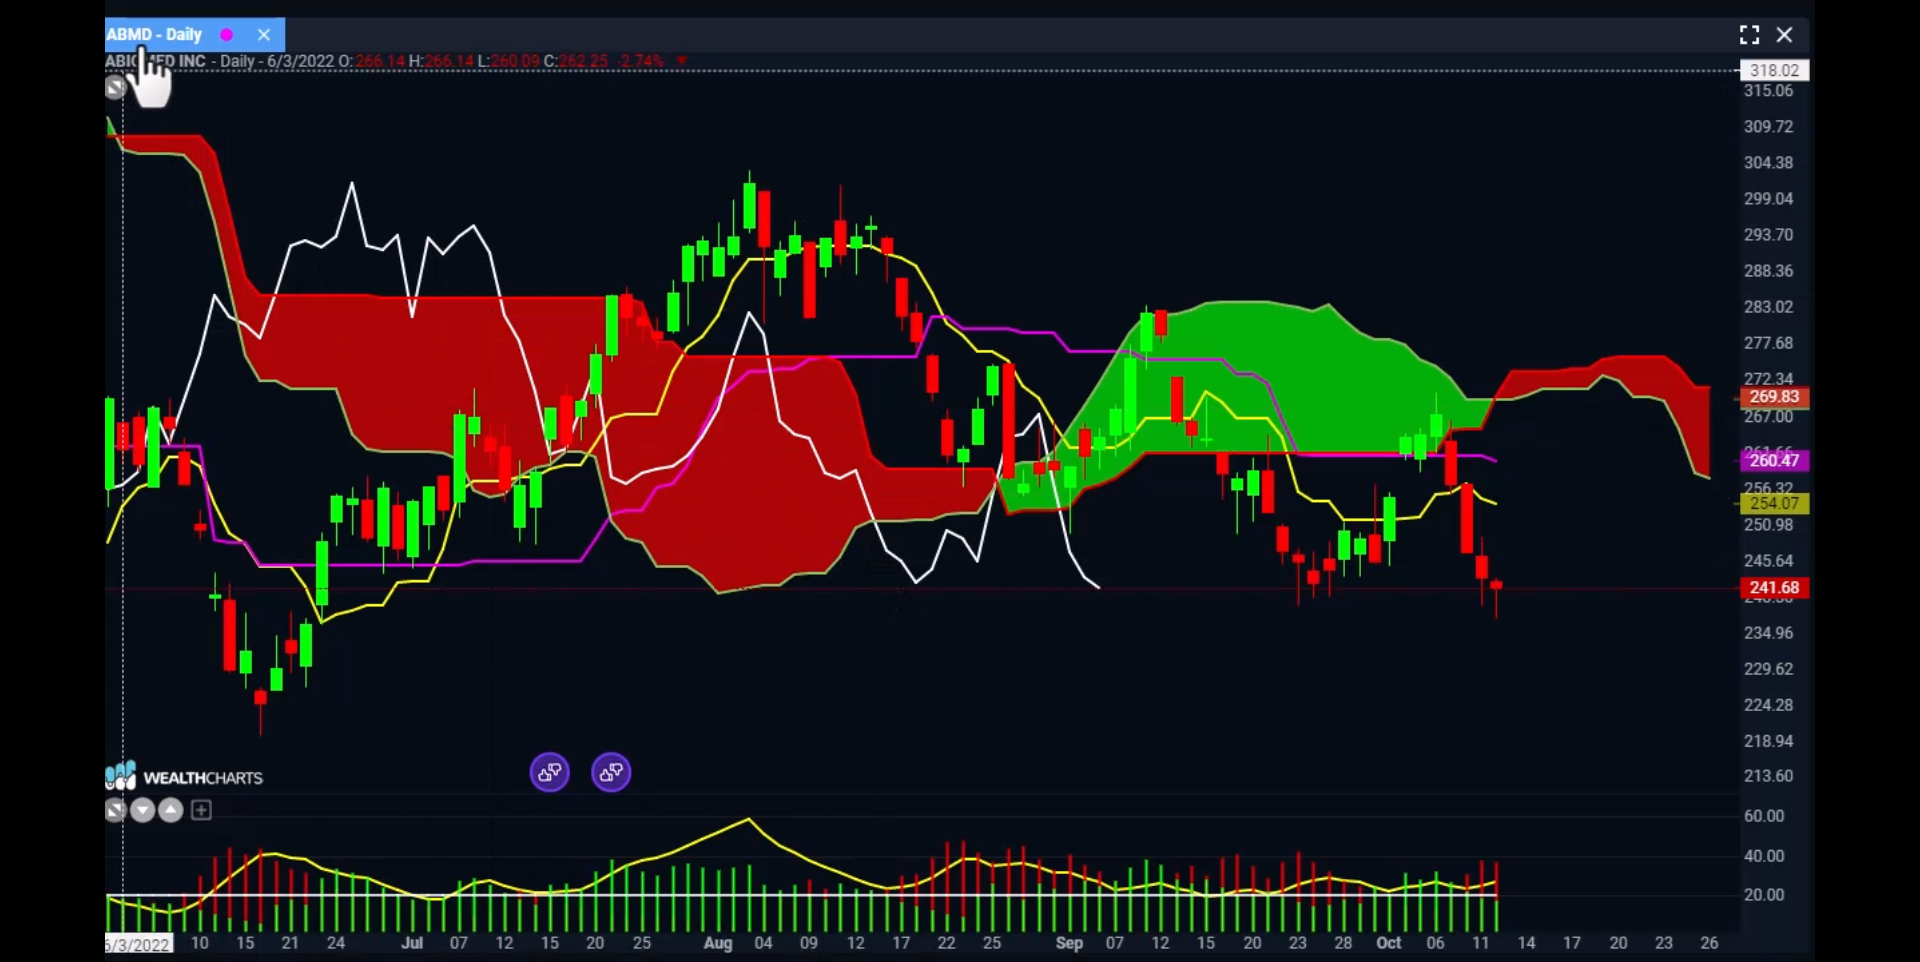This screenshot has height=962, width=1920.
Task: Click the 318.02 crosshair price label
Action: 1774,70
